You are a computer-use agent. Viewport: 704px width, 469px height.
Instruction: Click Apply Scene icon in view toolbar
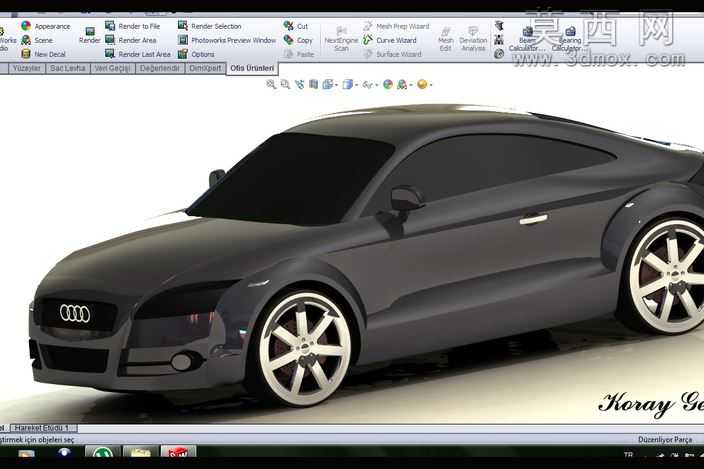coord(402,84)
